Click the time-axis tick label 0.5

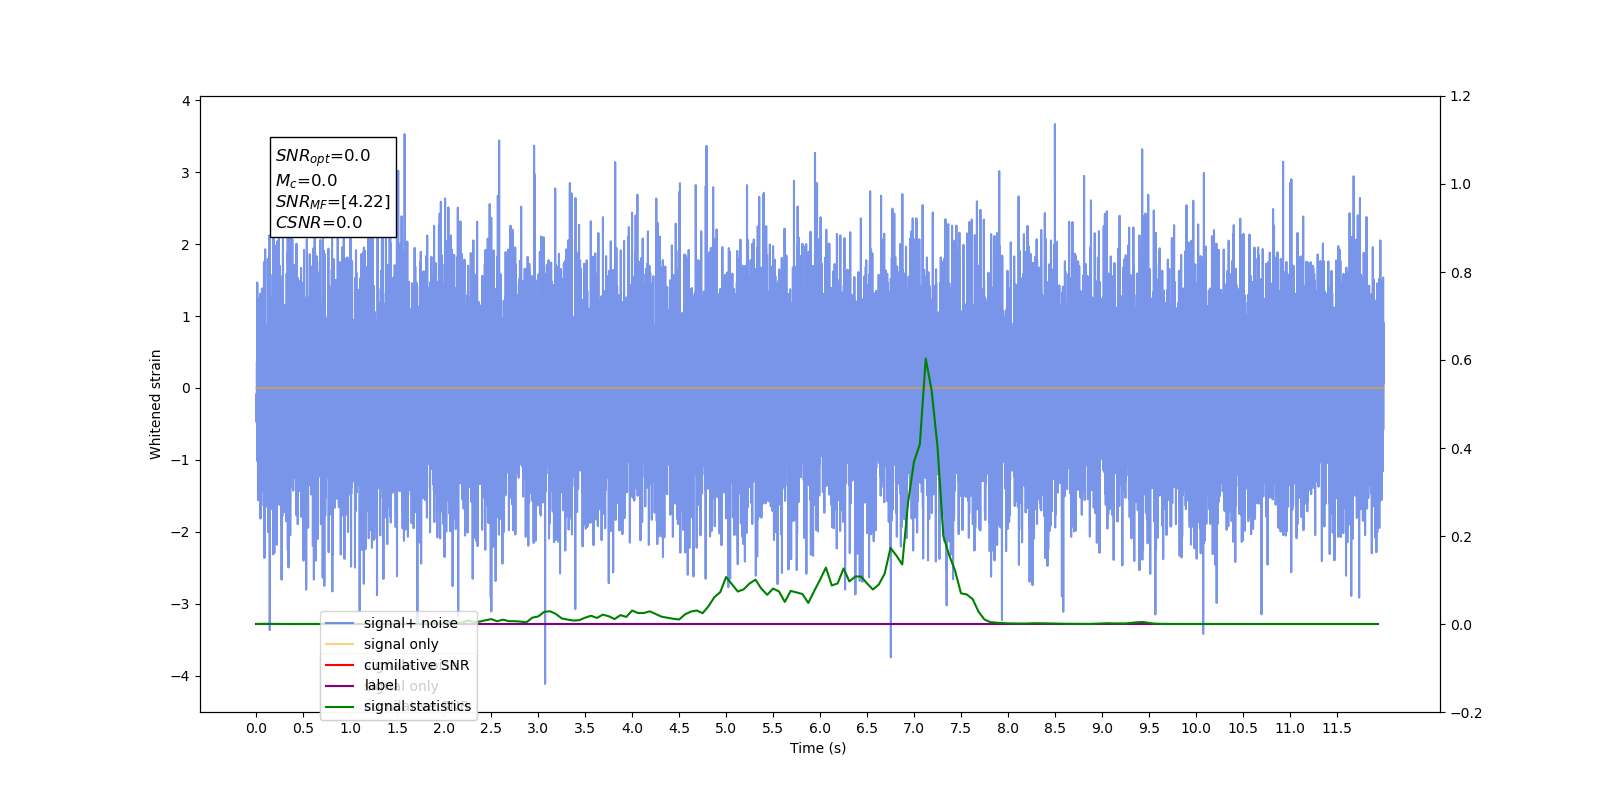[x=303, y=728]
